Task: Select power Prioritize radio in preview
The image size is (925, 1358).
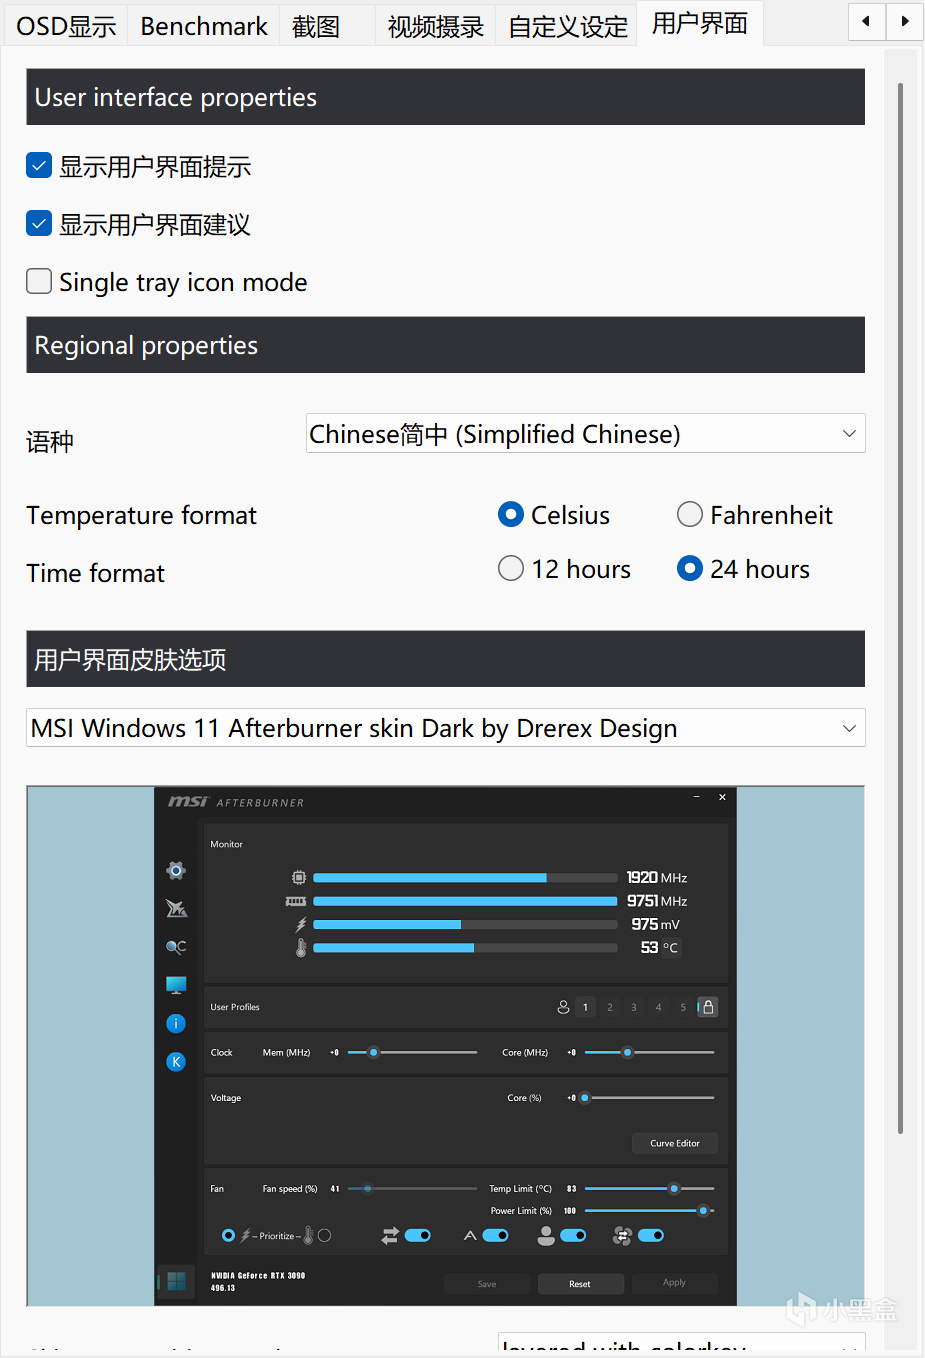Action: point(229,1236)
